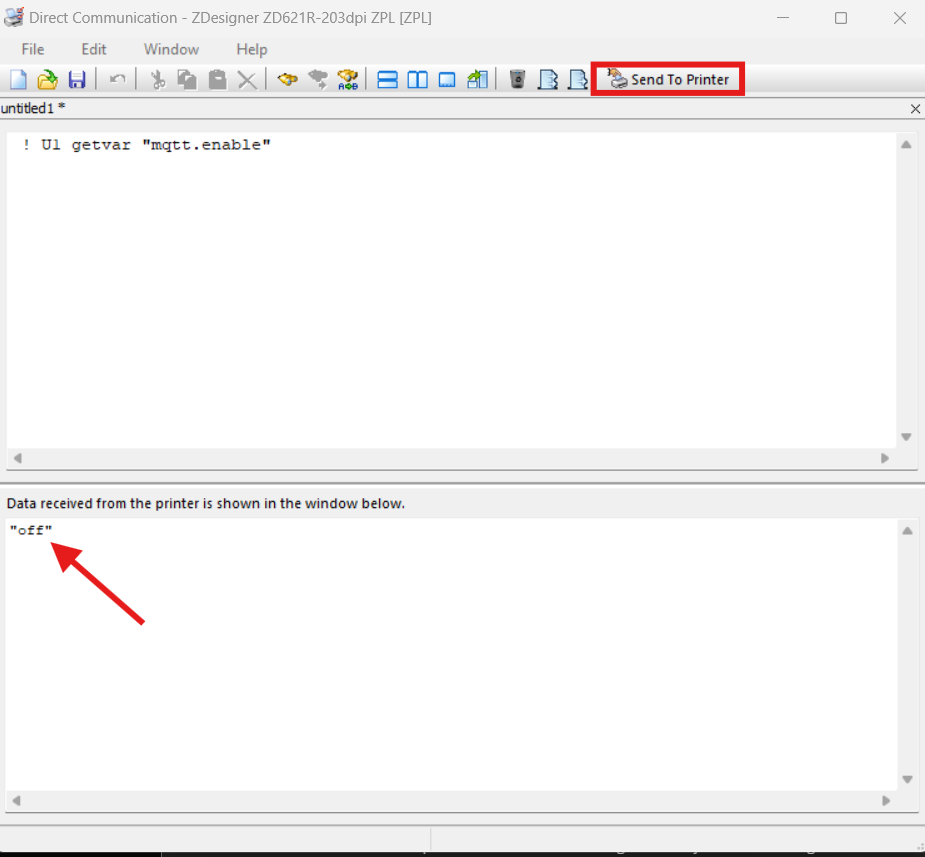
Task: Close the untitled1 document tab
Action: coord(915,109)
